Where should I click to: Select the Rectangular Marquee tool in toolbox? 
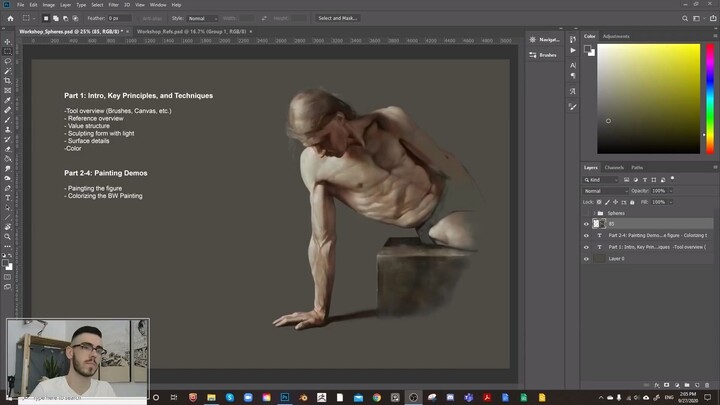tap(7, 51)
